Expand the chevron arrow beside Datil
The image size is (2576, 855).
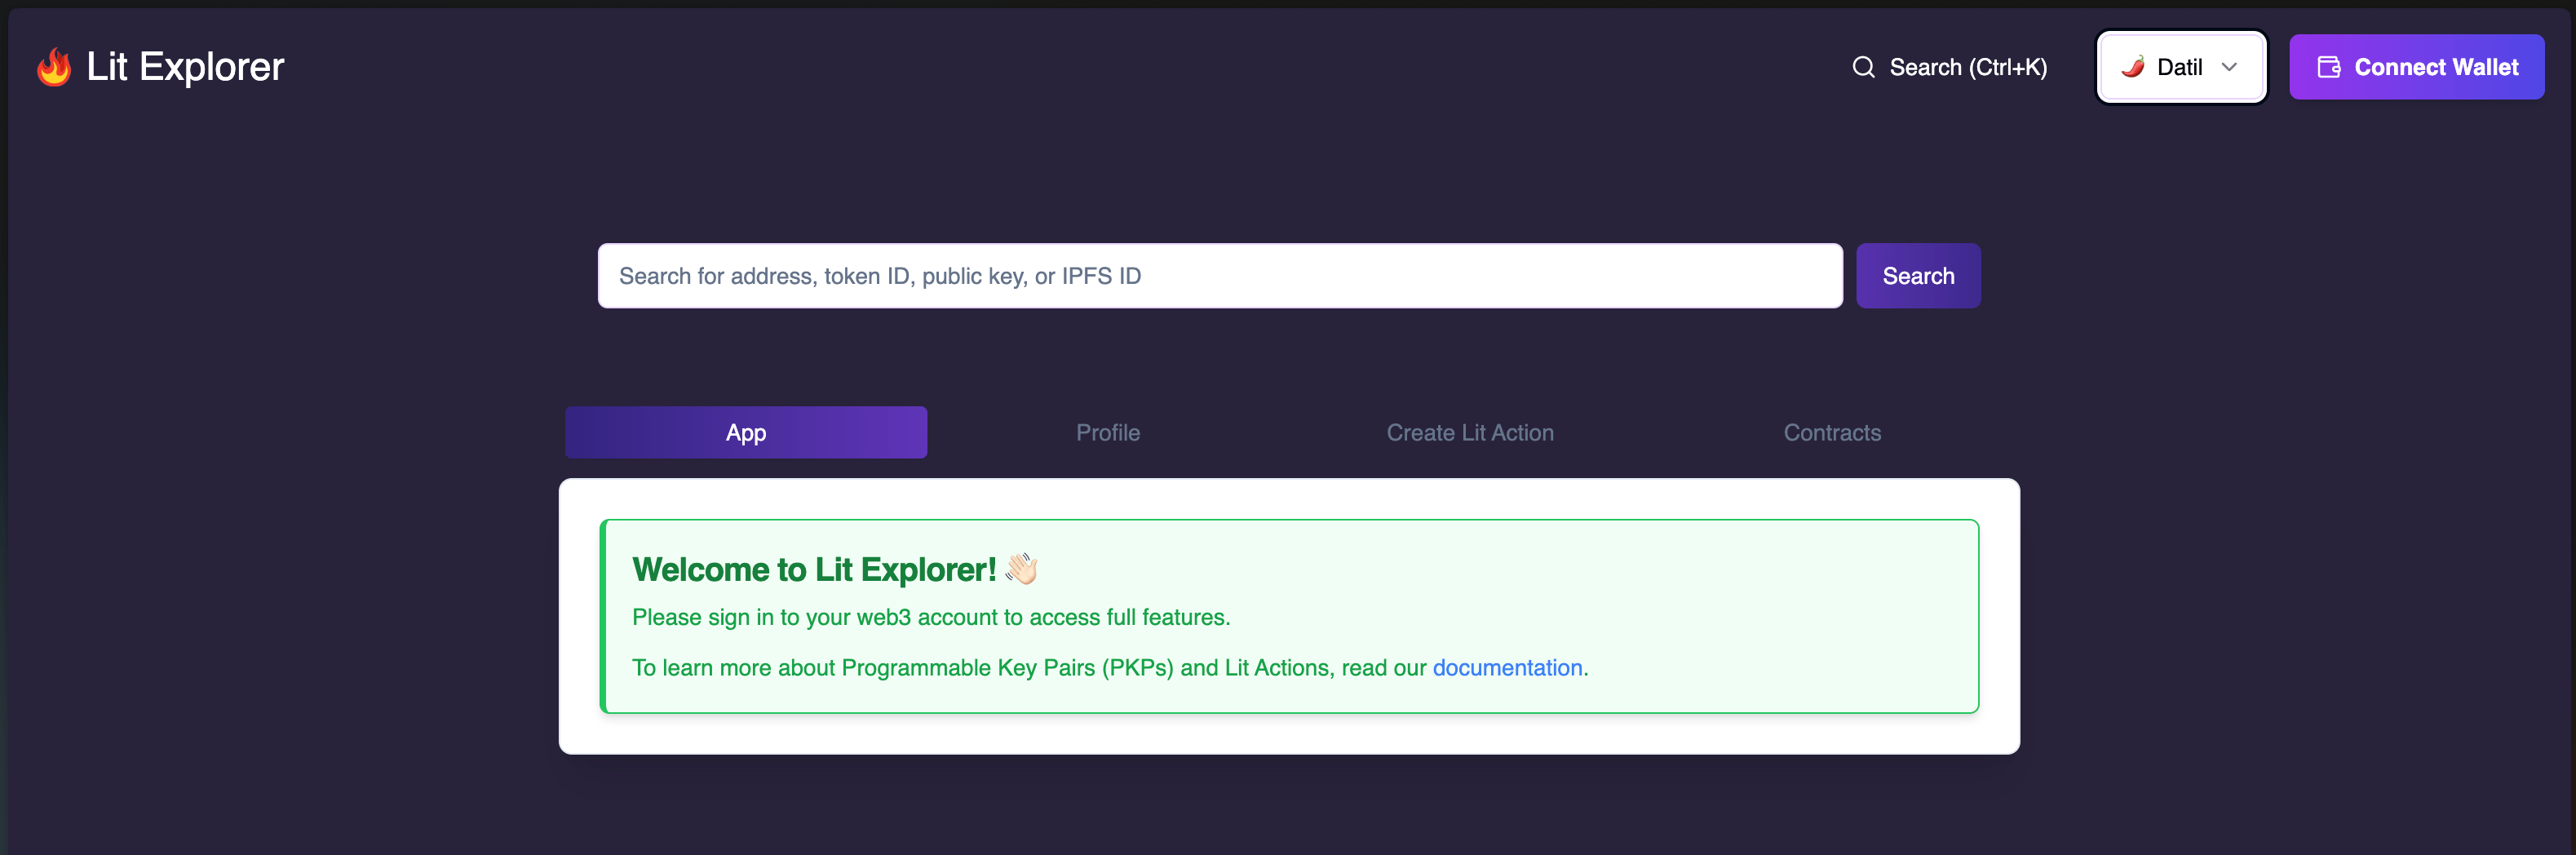tap(2229, 67)
